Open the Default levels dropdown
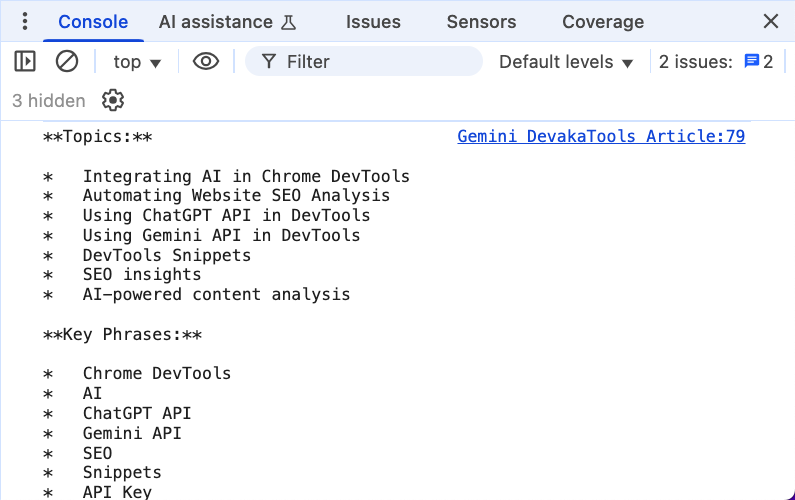795x500 pixels. pyautogui.click(x=566, y=62)
